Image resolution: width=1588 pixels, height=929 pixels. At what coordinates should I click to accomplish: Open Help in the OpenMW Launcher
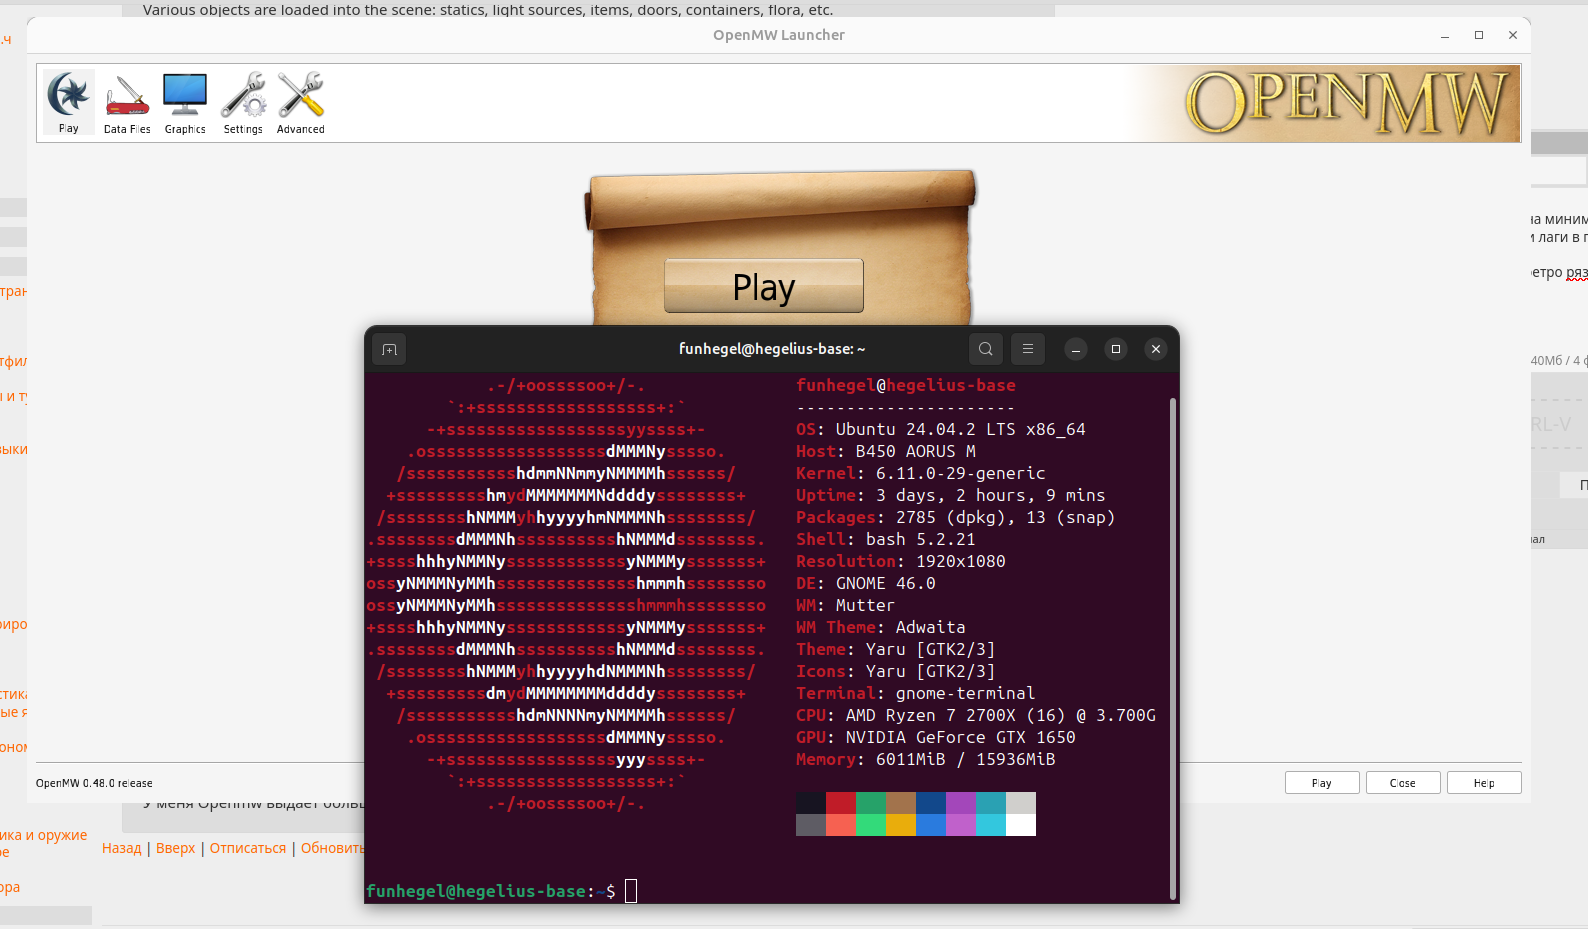point(1484,783)
